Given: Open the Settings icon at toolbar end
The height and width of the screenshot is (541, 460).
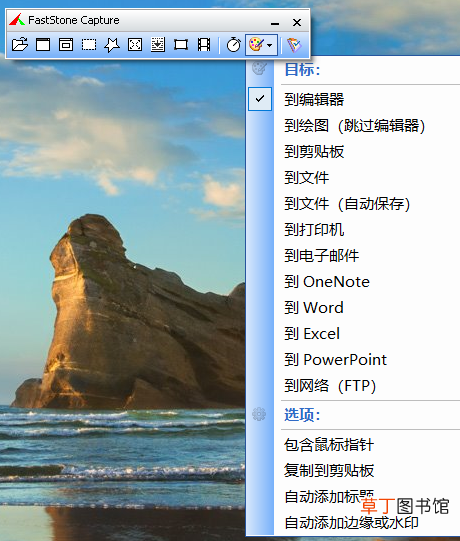Looking at the screenshot, I should pos(294,45).
